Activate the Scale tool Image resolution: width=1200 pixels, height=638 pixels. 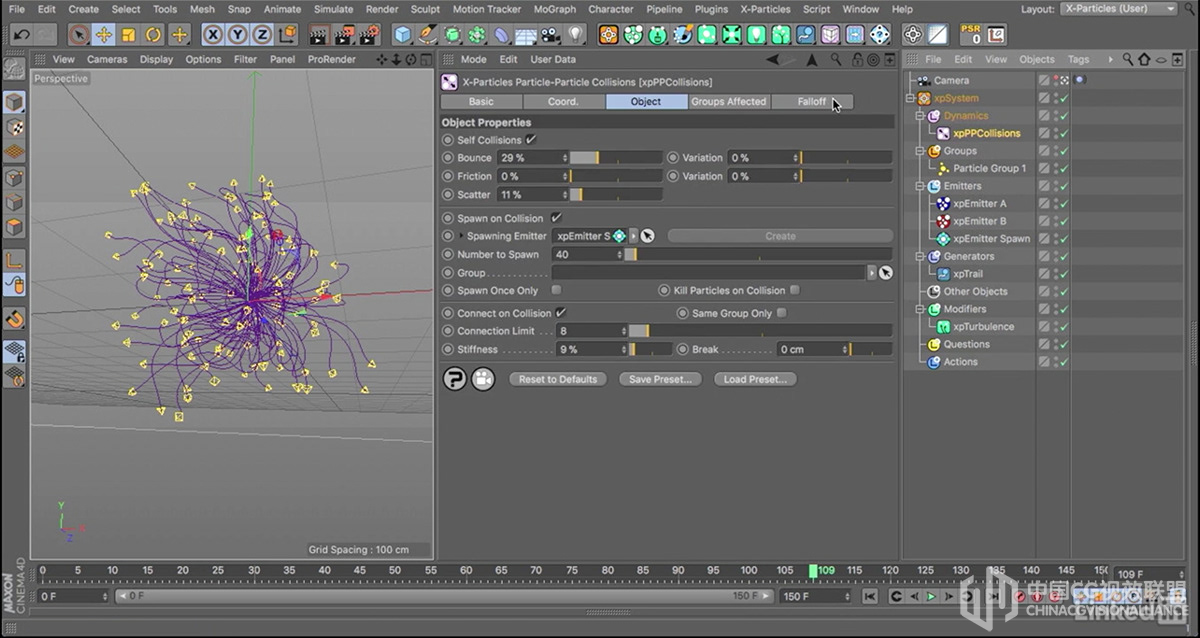(129, 35)
